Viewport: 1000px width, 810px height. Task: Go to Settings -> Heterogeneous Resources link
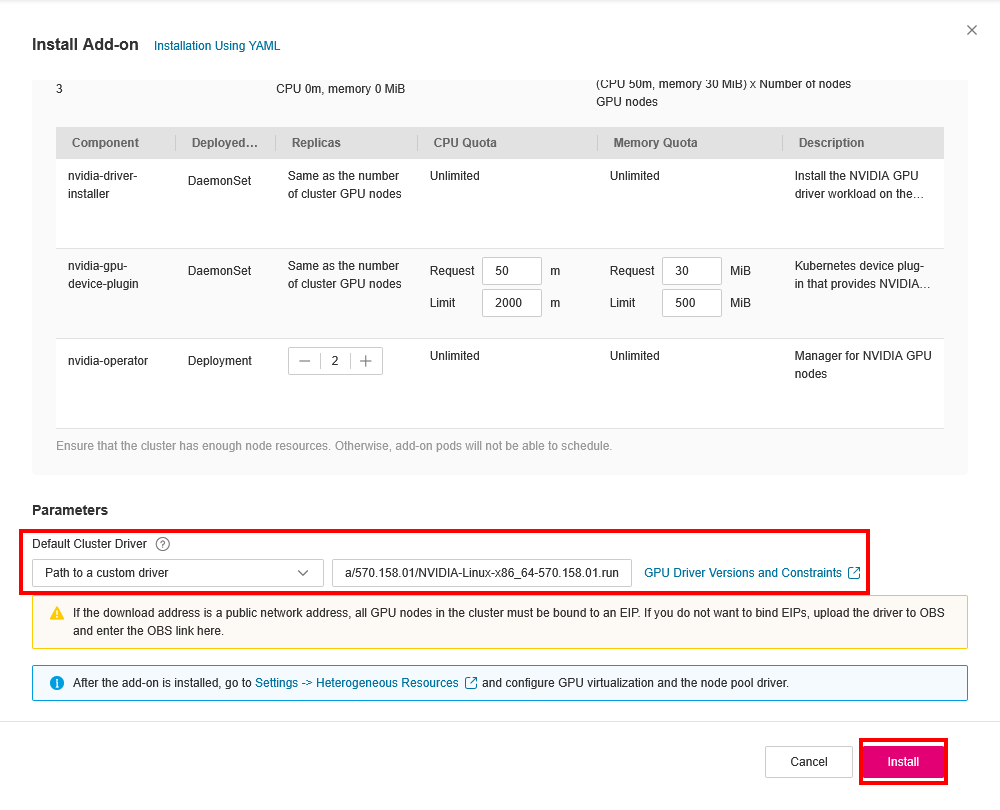(x=357, y=683)
